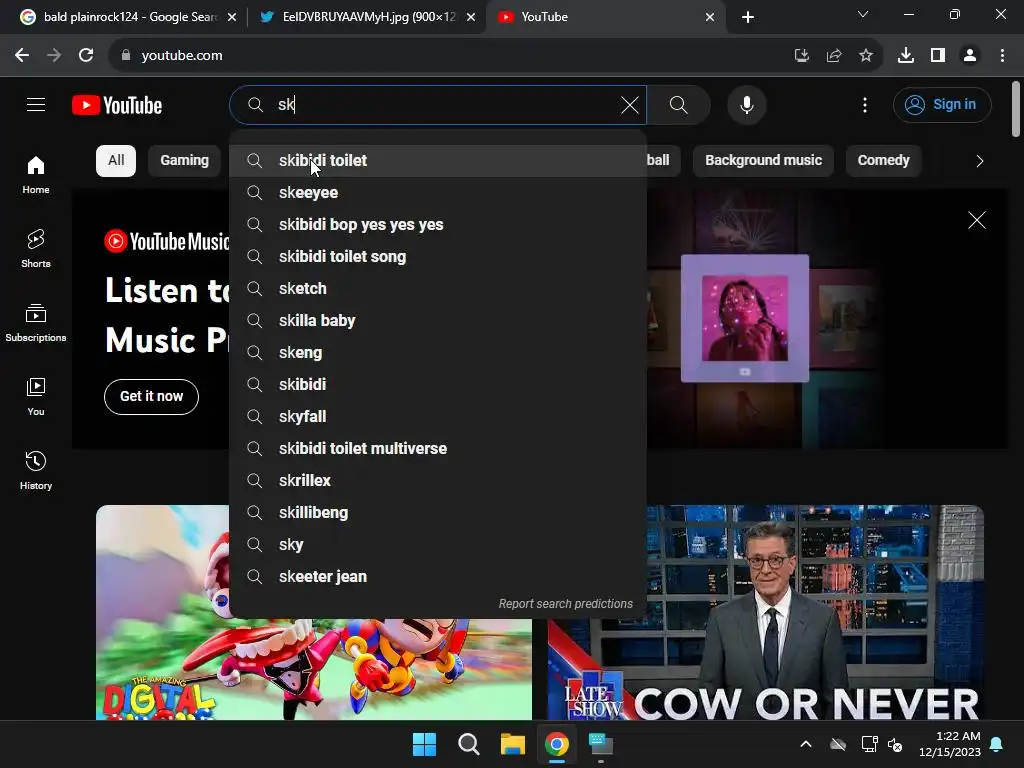Choose suggestion 'skrillex'

438,481
